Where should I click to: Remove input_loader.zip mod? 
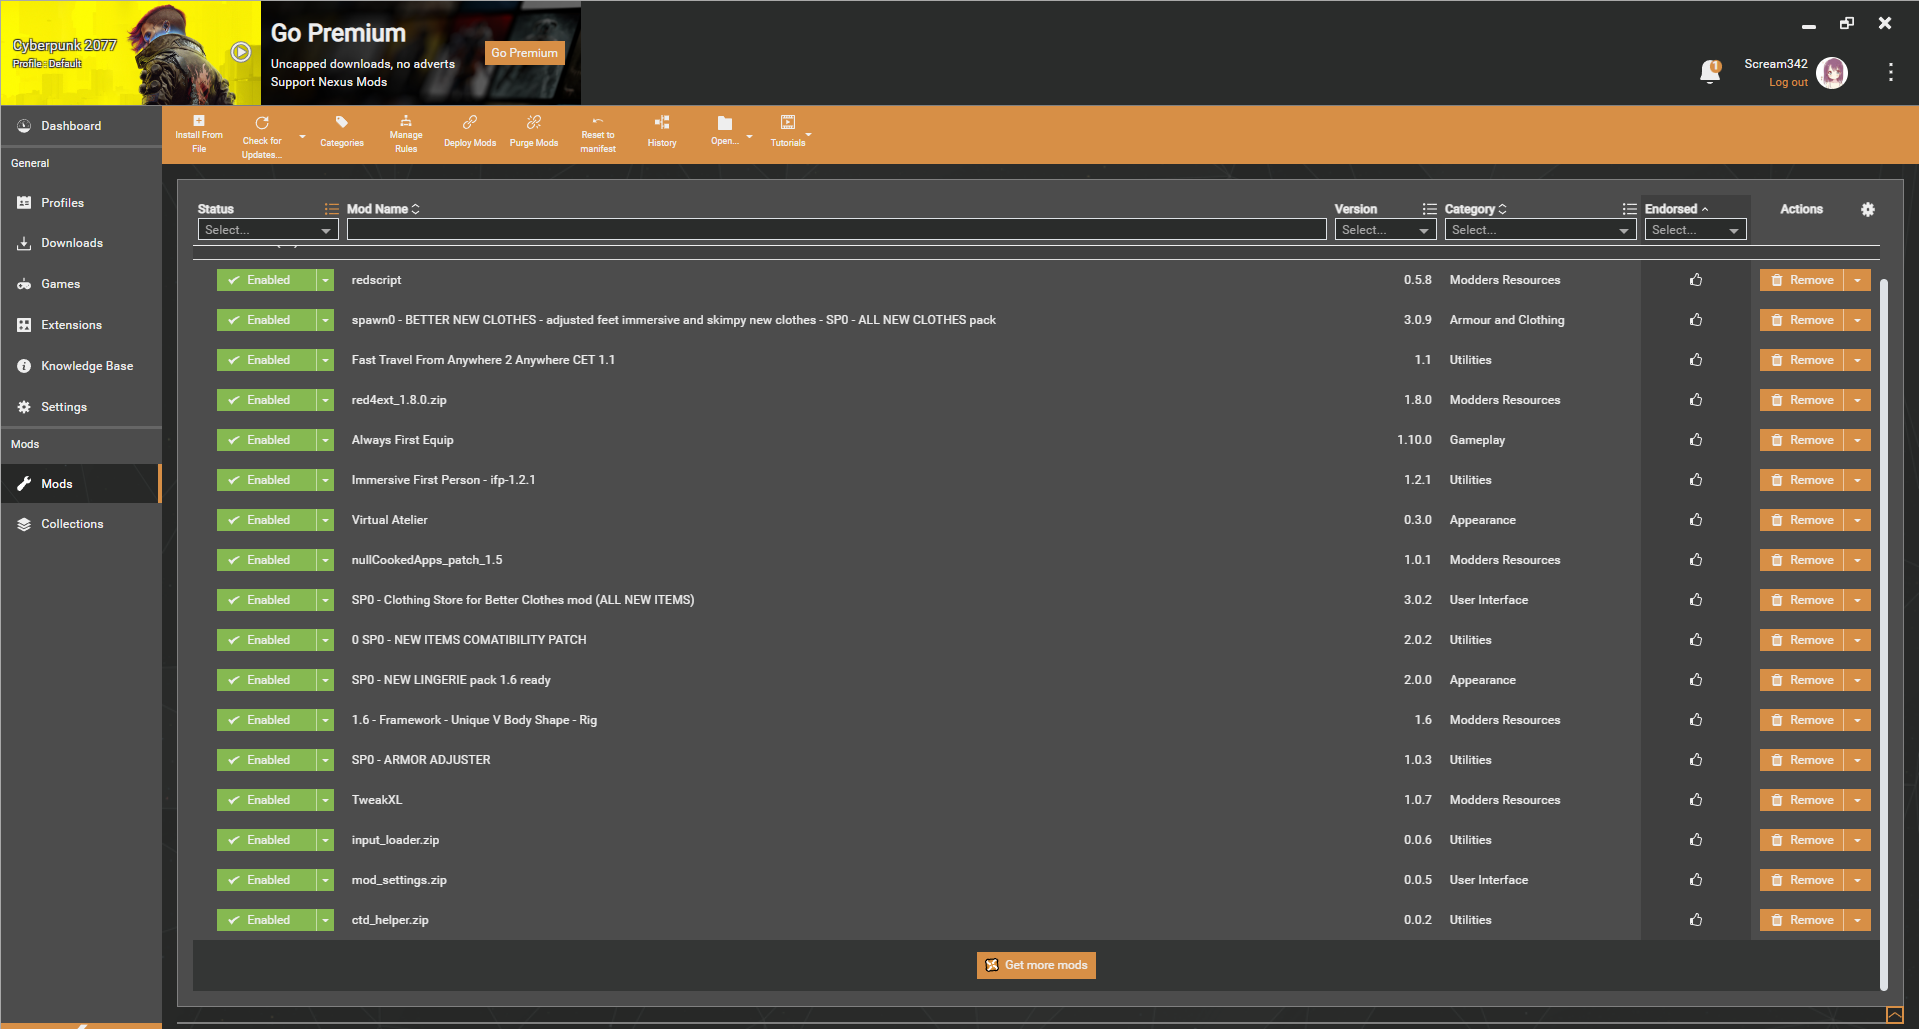click(1802, 840)
